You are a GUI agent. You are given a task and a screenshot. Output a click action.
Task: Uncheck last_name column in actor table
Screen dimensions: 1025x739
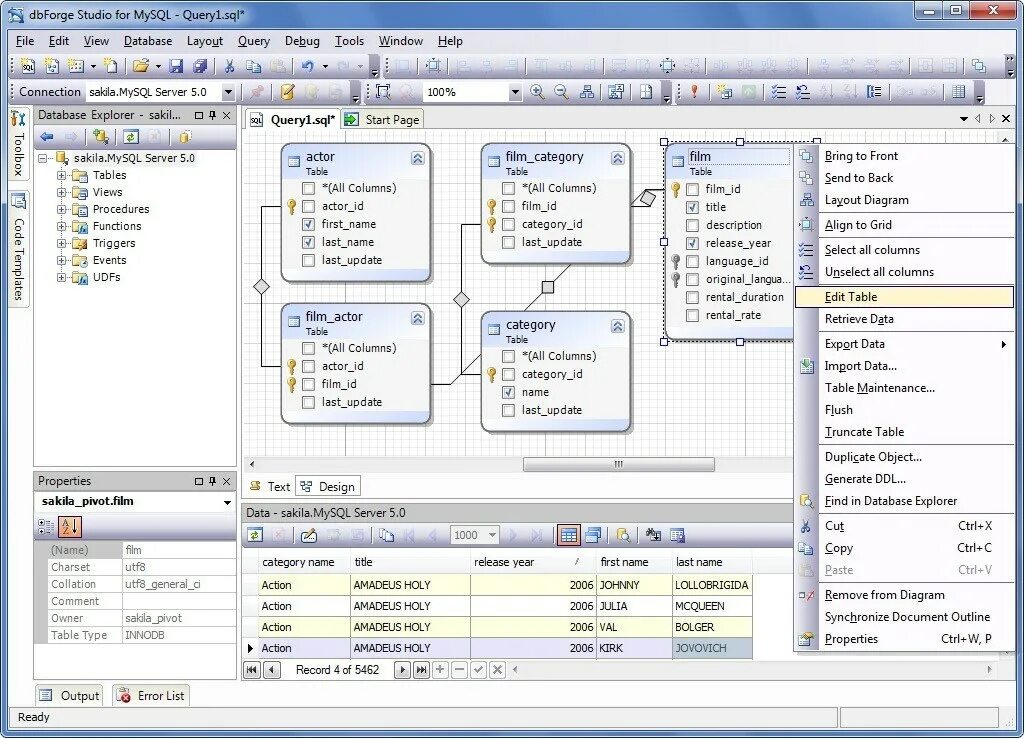309,242
